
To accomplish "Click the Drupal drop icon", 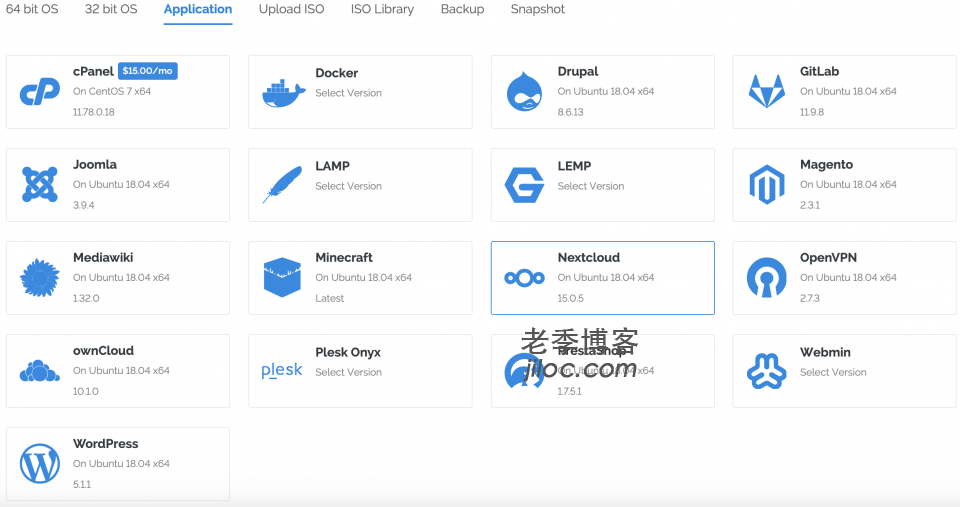I will [x=525, y=92].
